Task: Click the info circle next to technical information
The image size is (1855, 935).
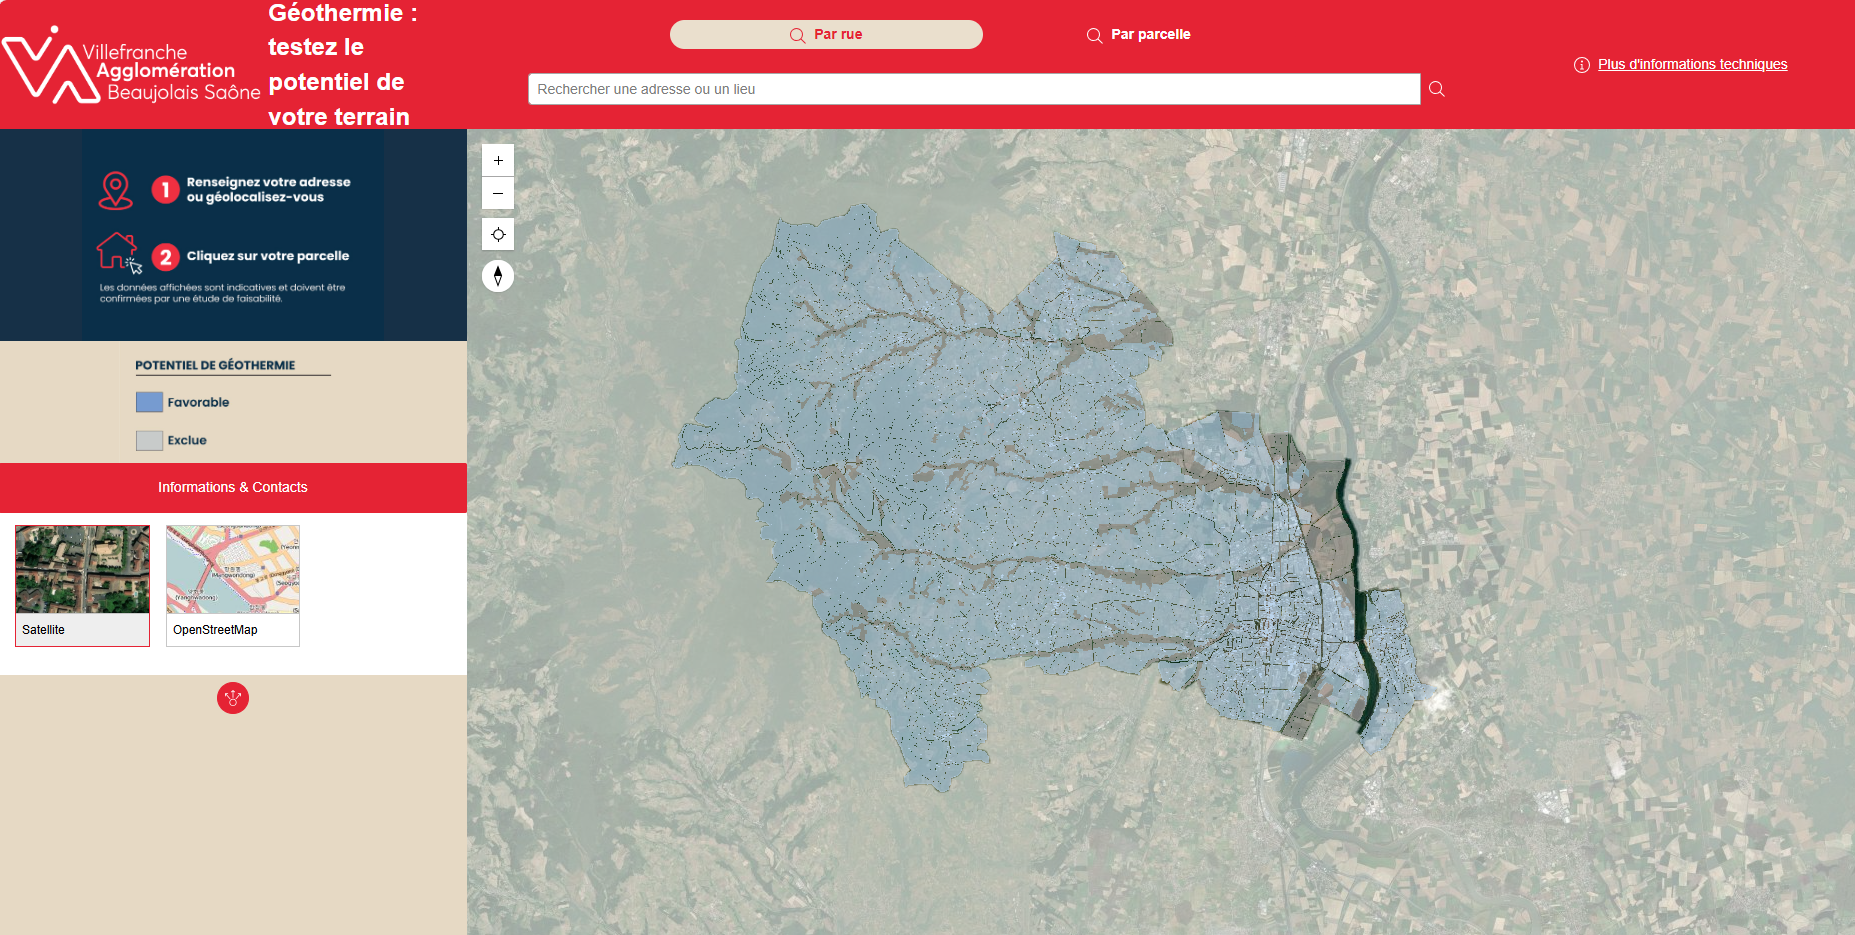Action: pos(1581,64)
